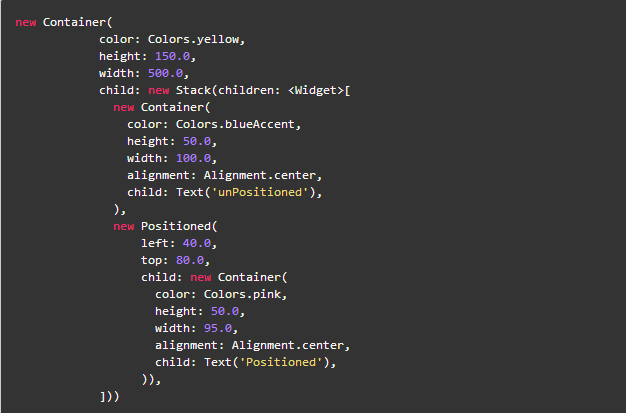
Task: Click the 'Colors.yellow' value
Action: click(x=194, y=40)
